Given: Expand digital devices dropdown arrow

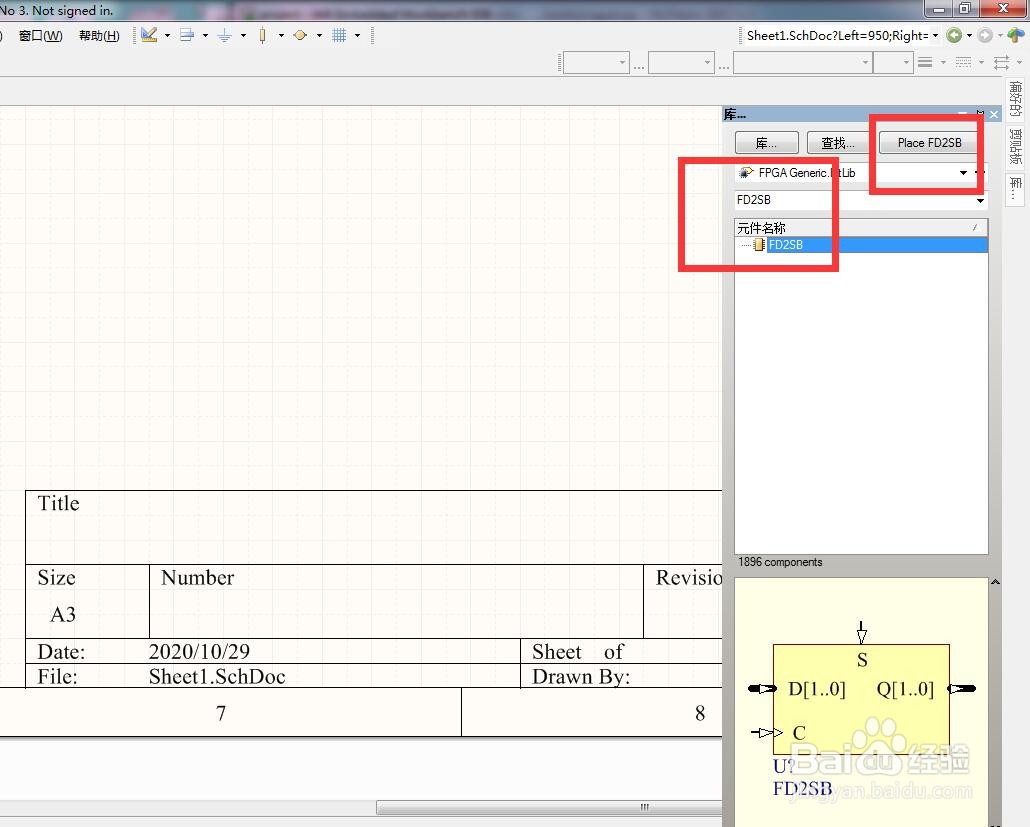Looking at the screenshot, I should [x=281, y=35].
